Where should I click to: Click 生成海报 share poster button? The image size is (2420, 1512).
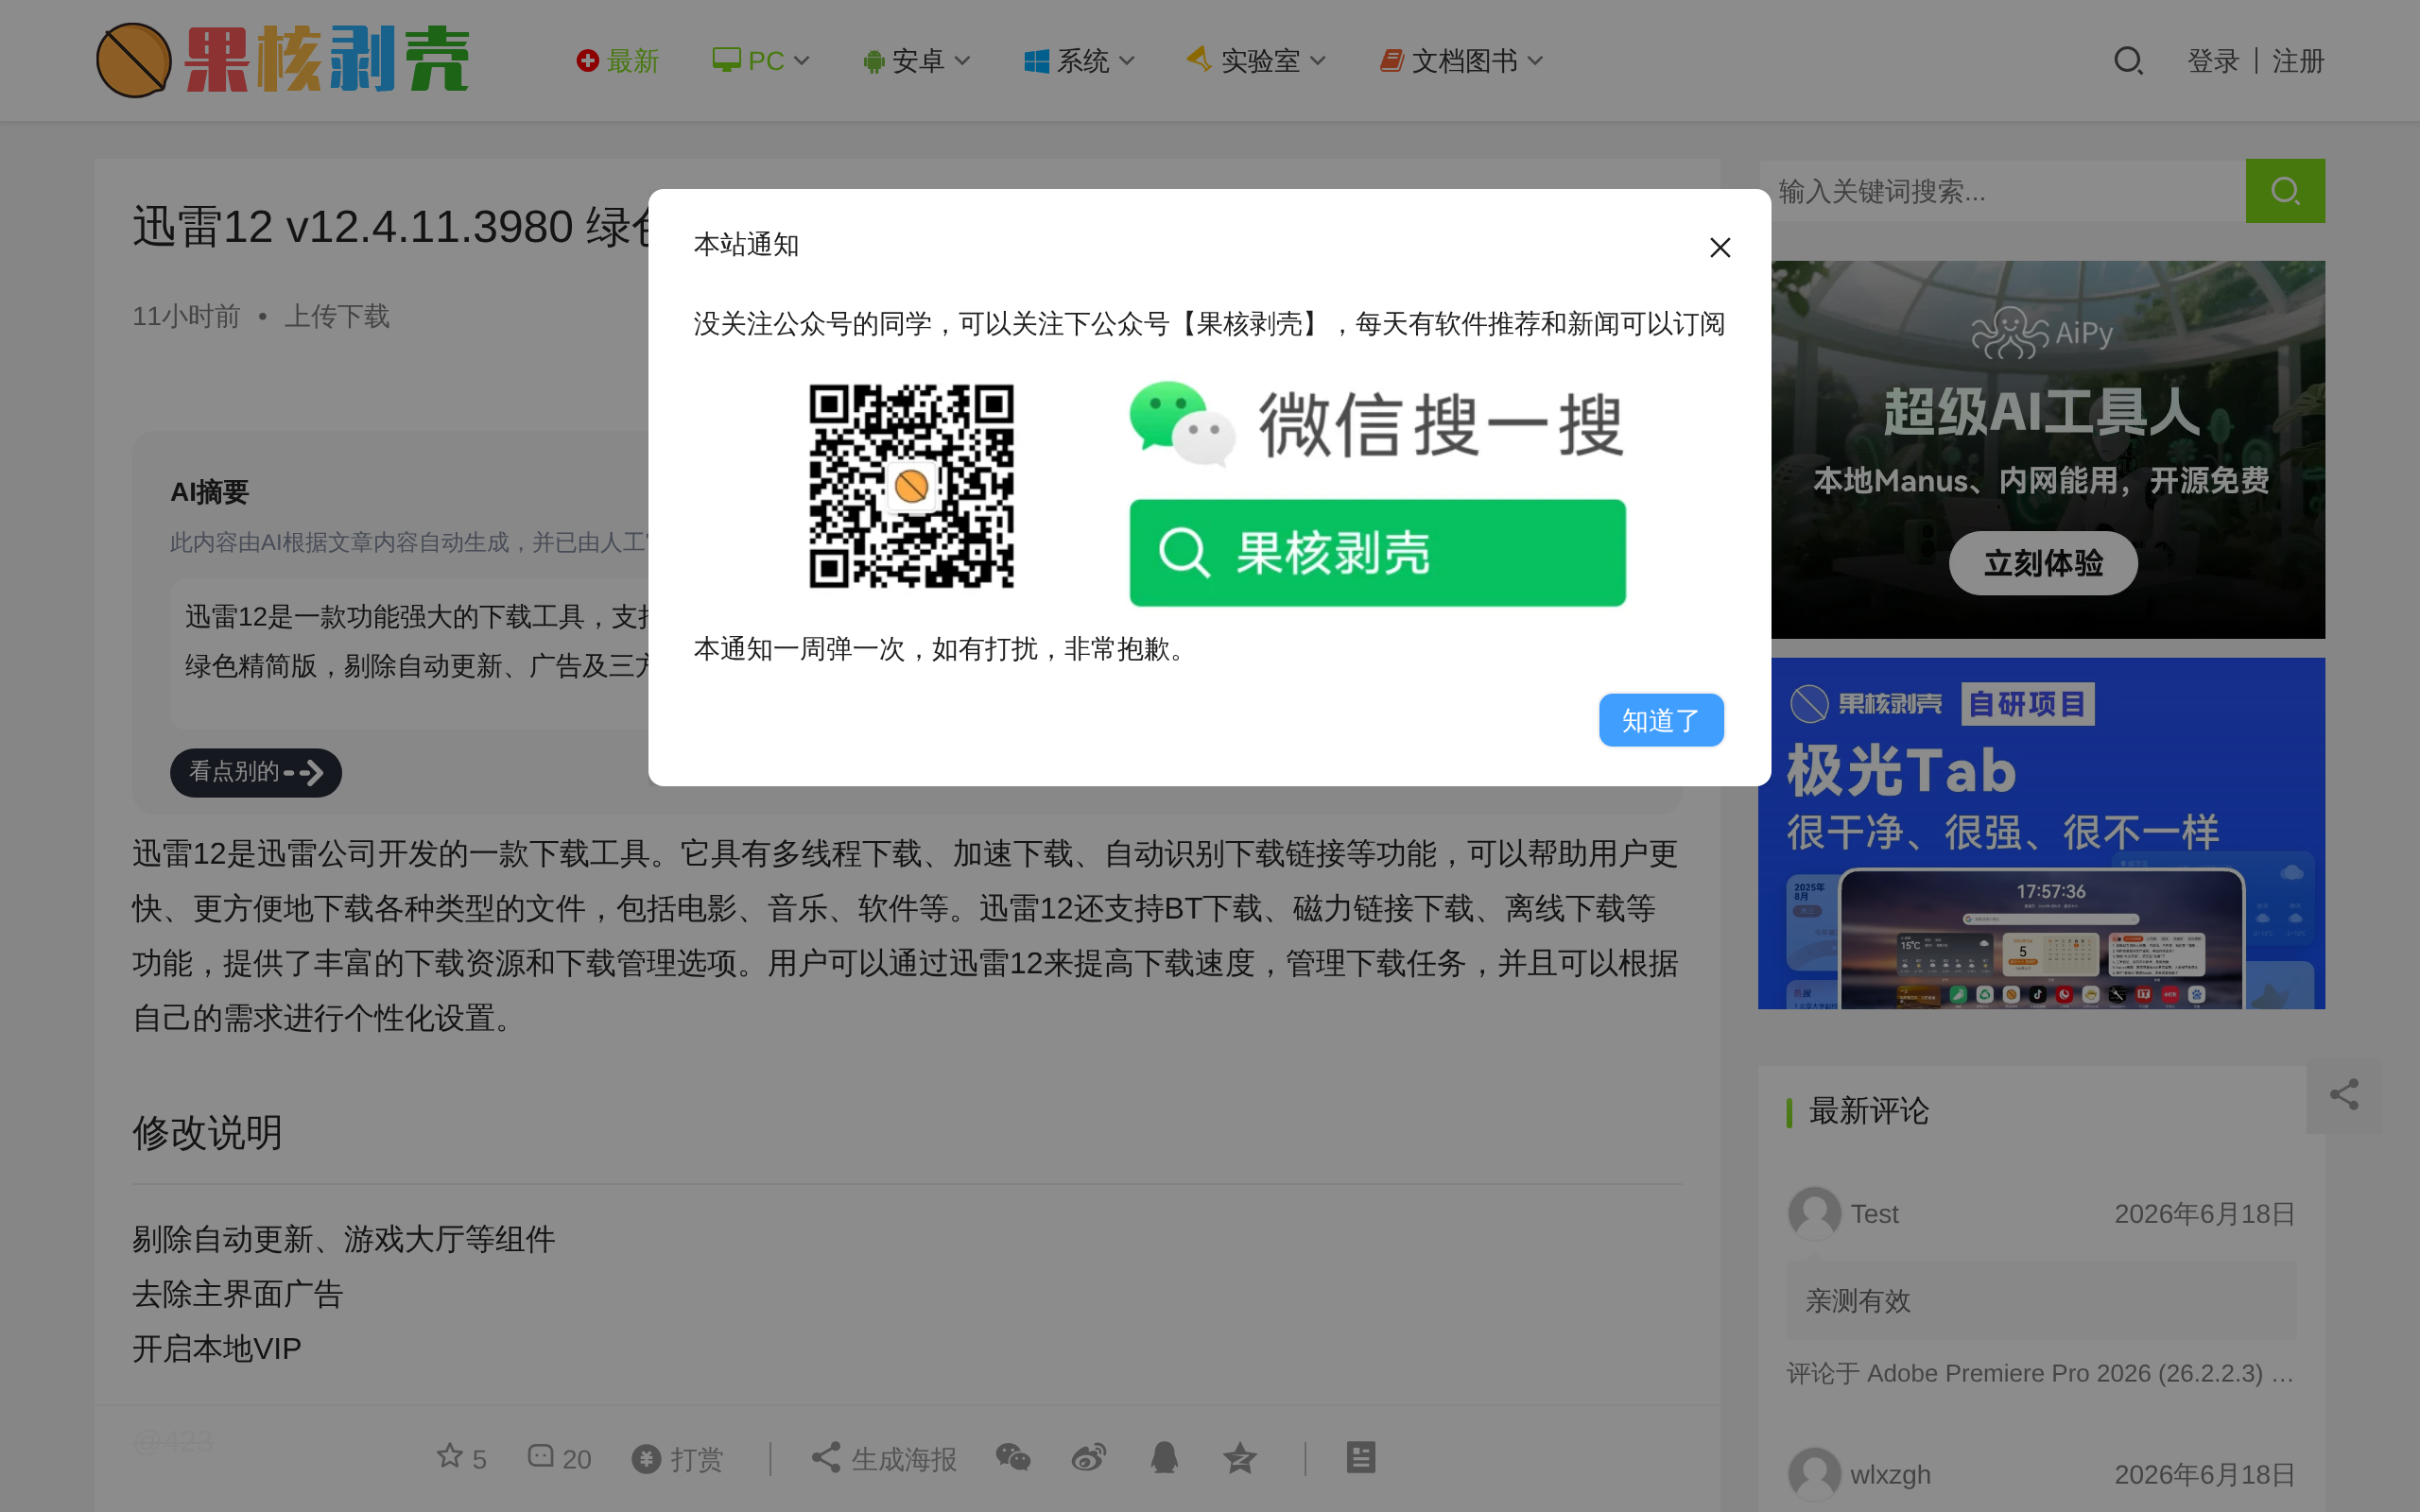pyautogui.click(x=884, y=1459)
